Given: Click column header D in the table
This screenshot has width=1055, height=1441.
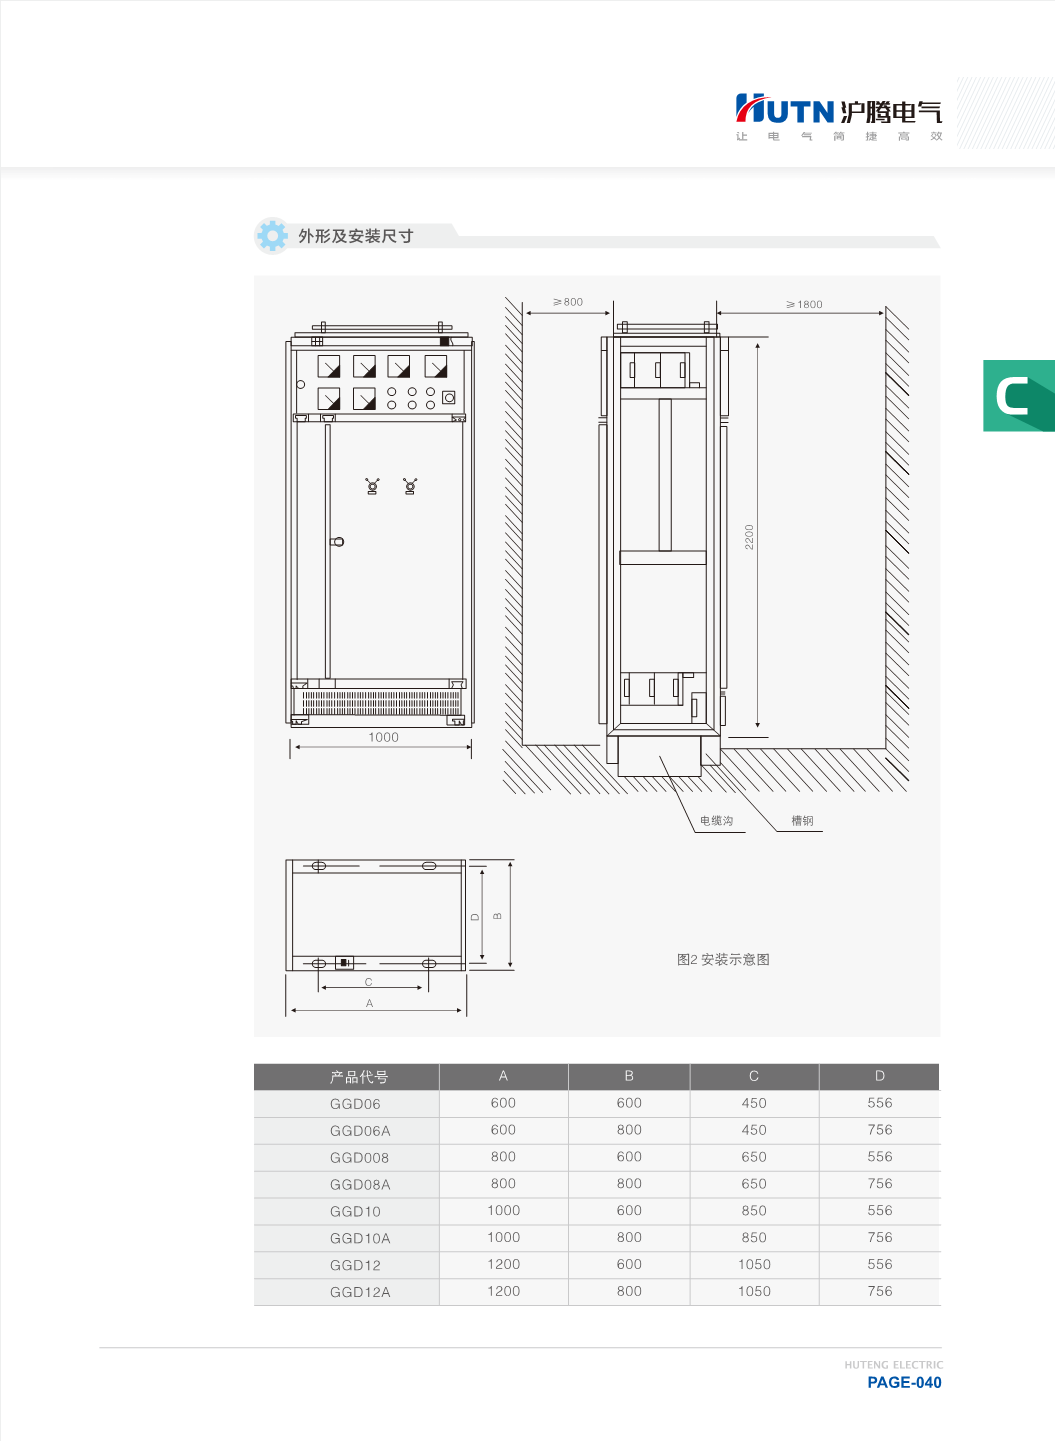Looking at the screenshot, I should pos(879,1076).
